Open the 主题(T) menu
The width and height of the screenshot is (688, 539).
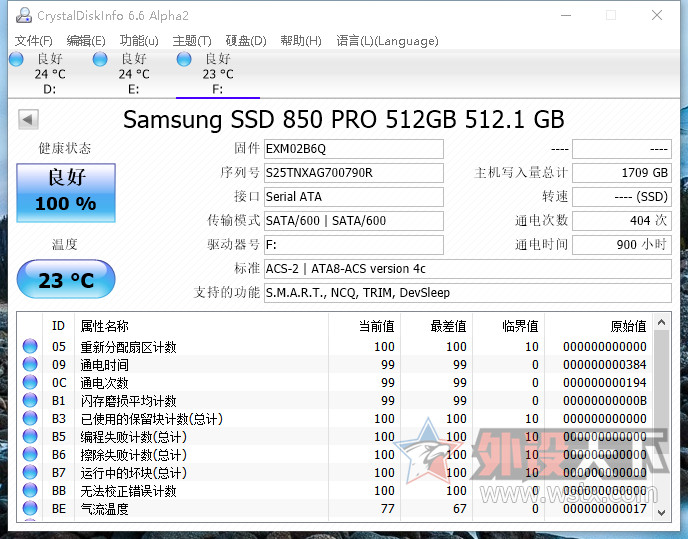[192, 41]
